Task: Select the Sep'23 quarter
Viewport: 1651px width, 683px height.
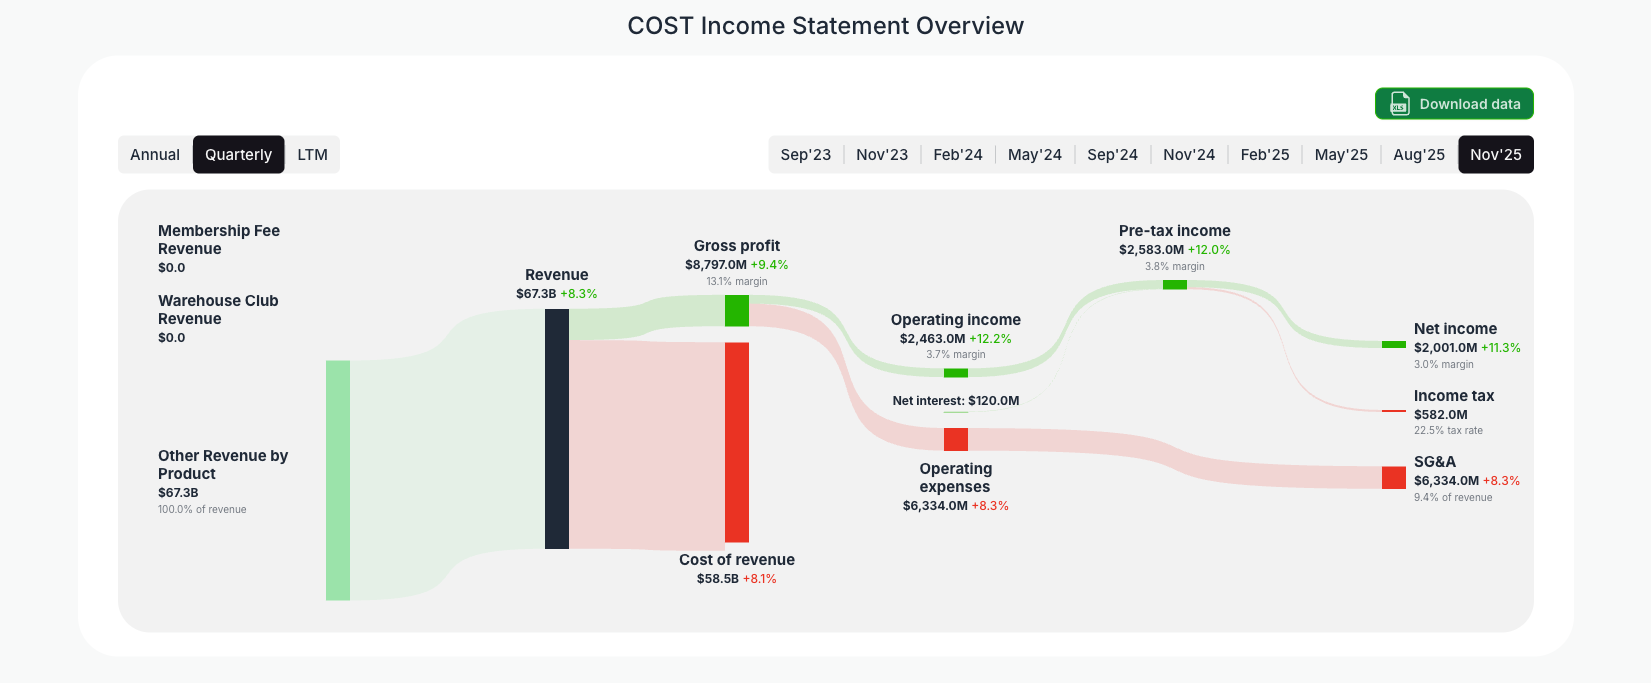Action: [x=806, y=155]
